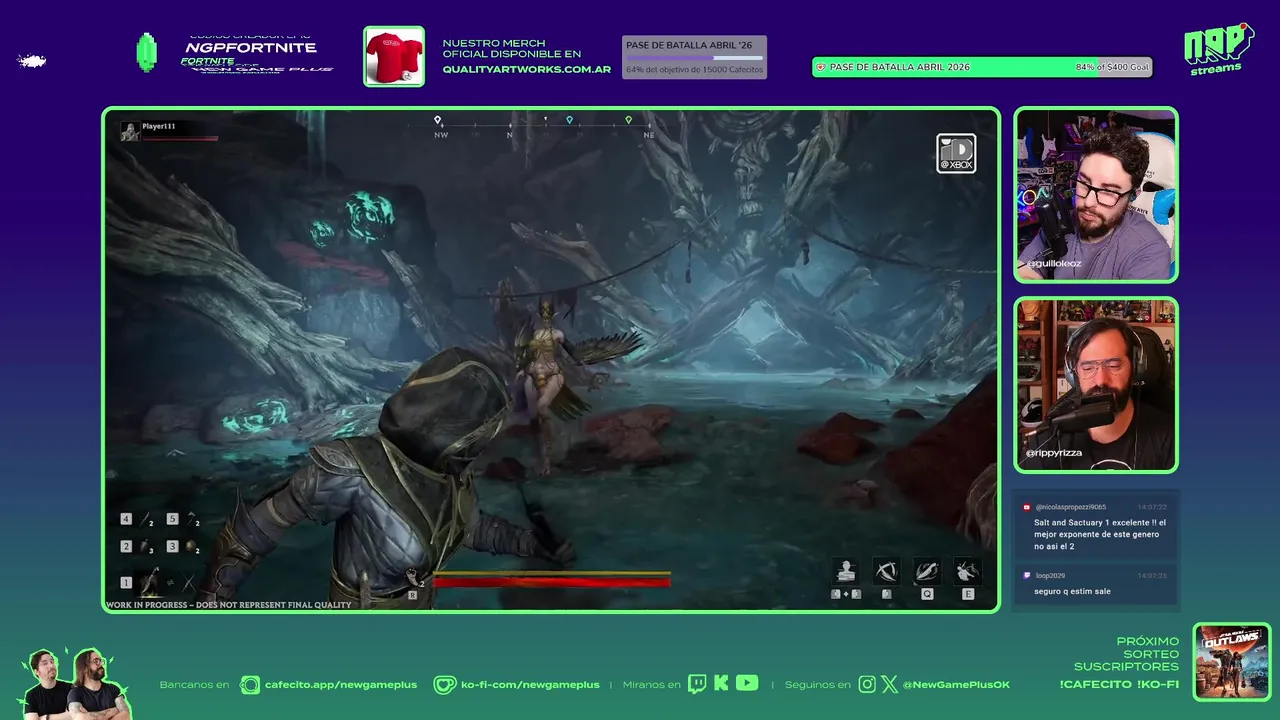Click the white splat icon at top-left

pos(32,61)
